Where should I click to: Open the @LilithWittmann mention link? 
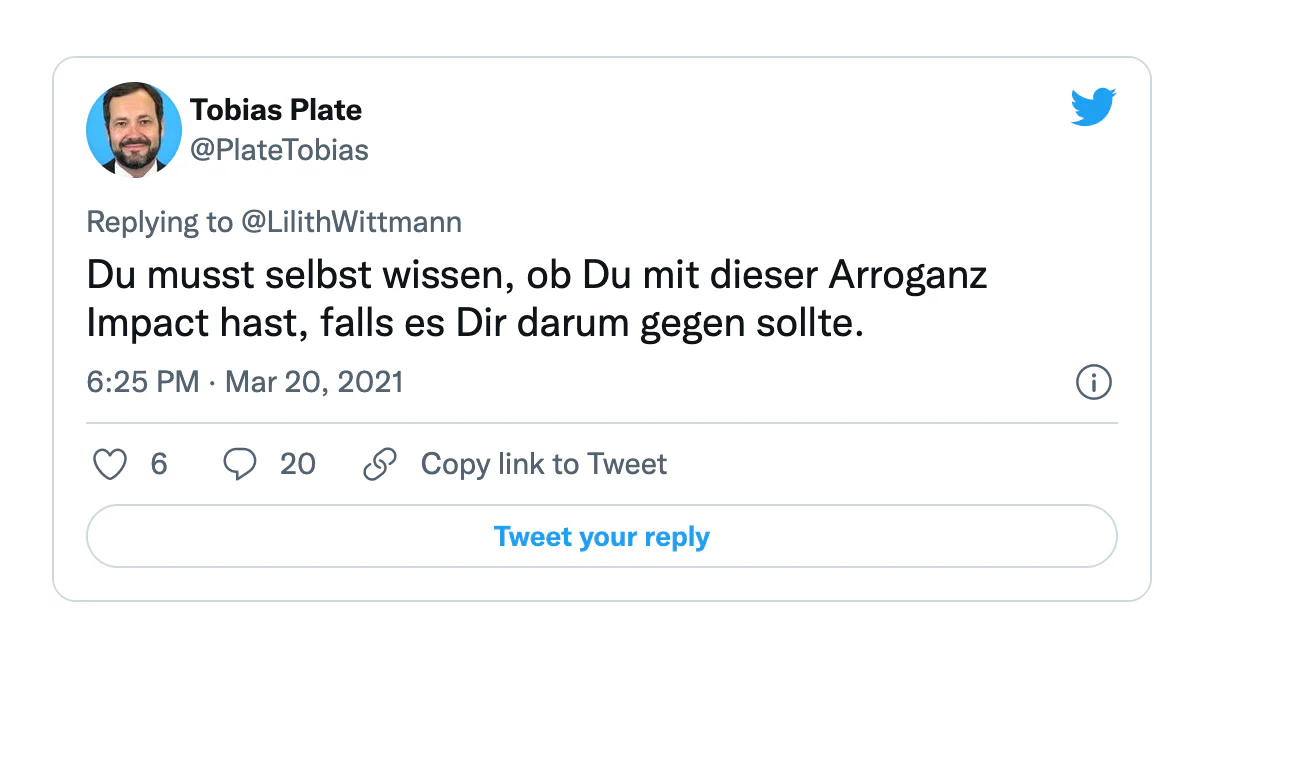click(352, 222)
